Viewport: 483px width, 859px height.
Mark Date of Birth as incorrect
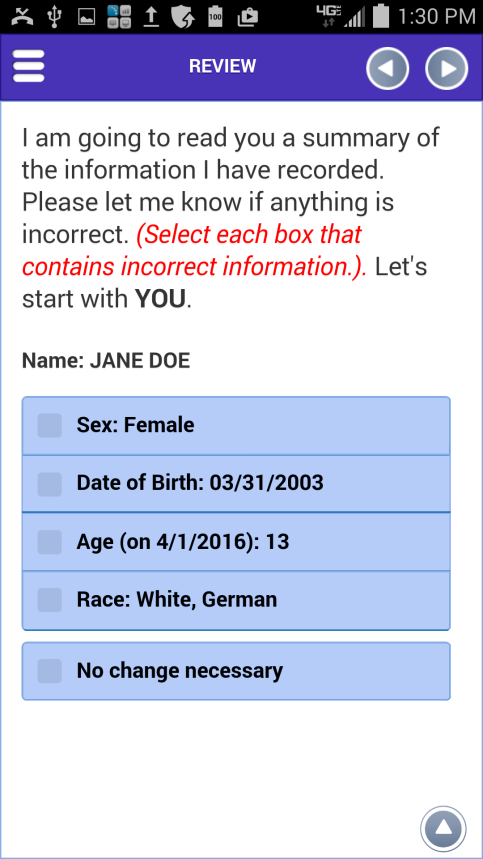tap(236, 484)
